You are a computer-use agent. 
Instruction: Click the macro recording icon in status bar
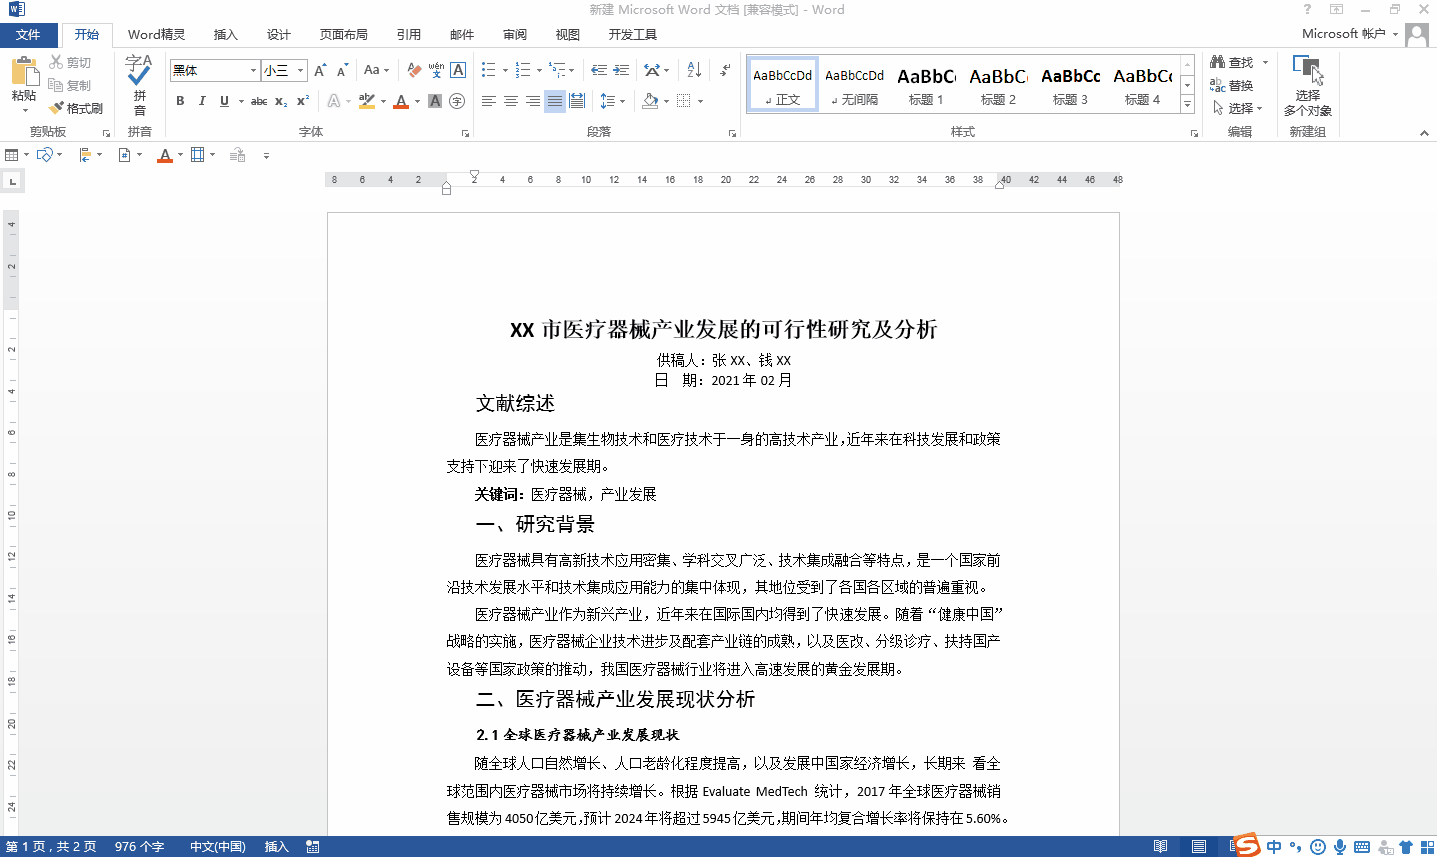[313, 847]
